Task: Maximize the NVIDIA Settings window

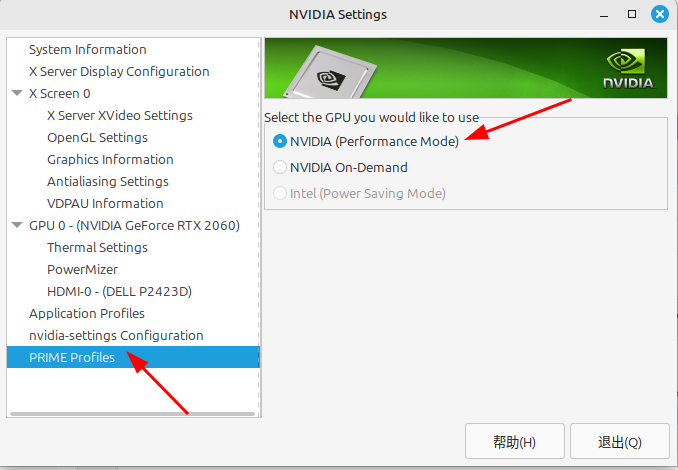Action: 632,15
